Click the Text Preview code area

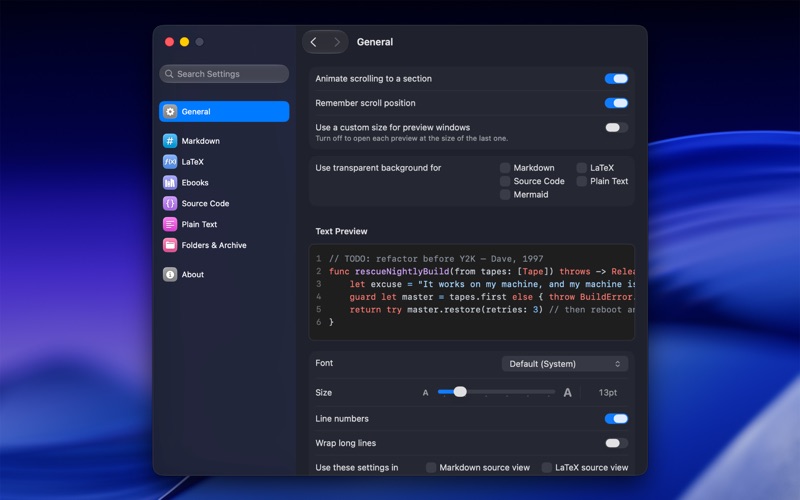472,292
